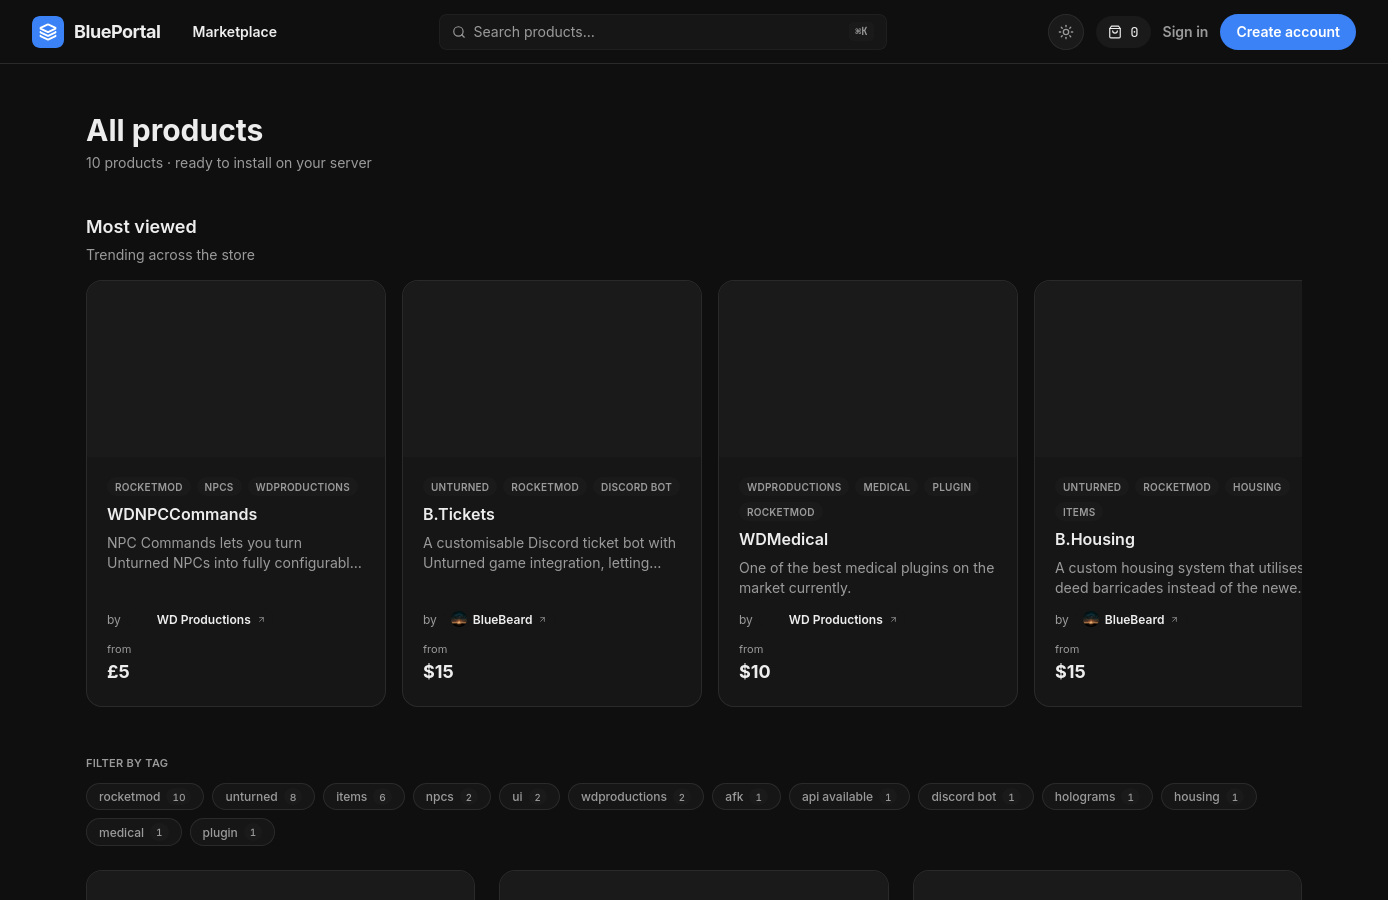Click the BluePortal logo icon
This screenshot has height=900, width=1400.
coord(48,32)
